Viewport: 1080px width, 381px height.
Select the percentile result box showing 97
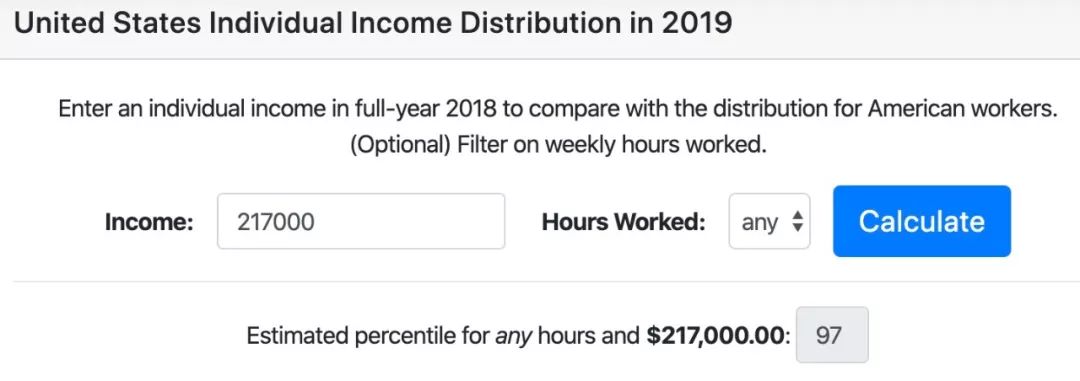832,336
